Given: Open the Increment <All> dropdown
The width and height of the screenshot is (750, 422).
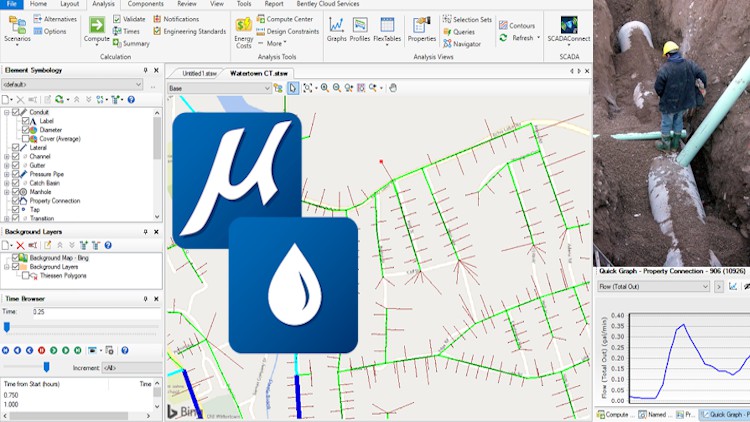Looking at the screenshot, I should (132, 368).
